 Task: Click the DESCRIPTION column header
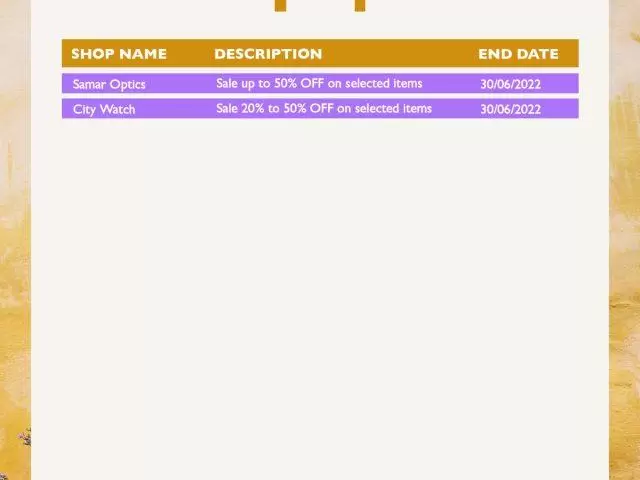268,54
